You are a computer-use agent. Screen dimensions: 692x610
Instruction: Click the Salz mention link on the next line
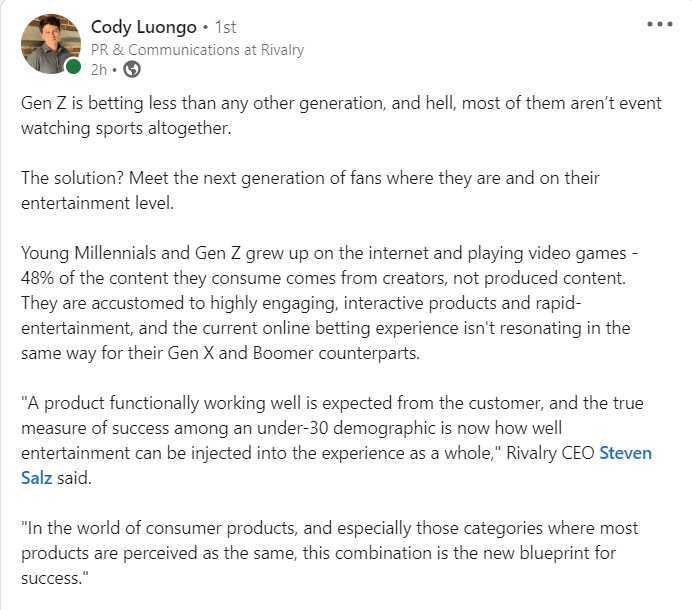pos(37,478)
